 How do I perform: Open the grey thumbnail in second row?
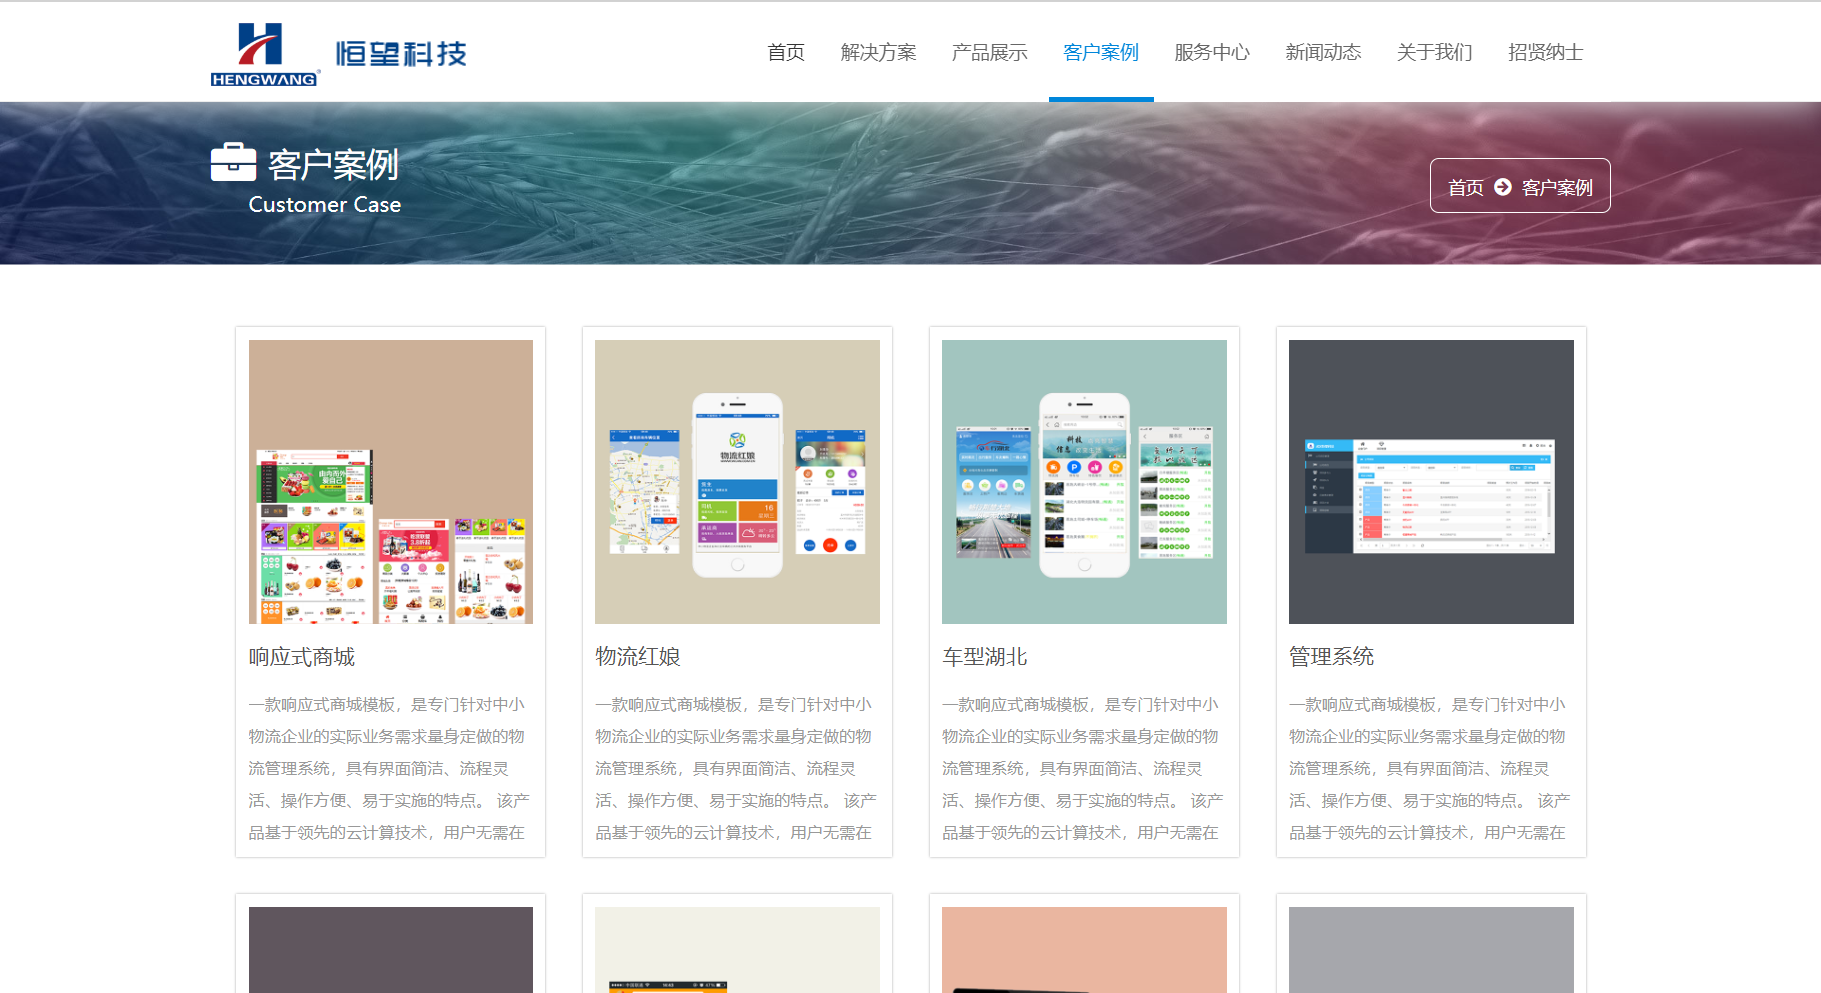click(1431, 950)
